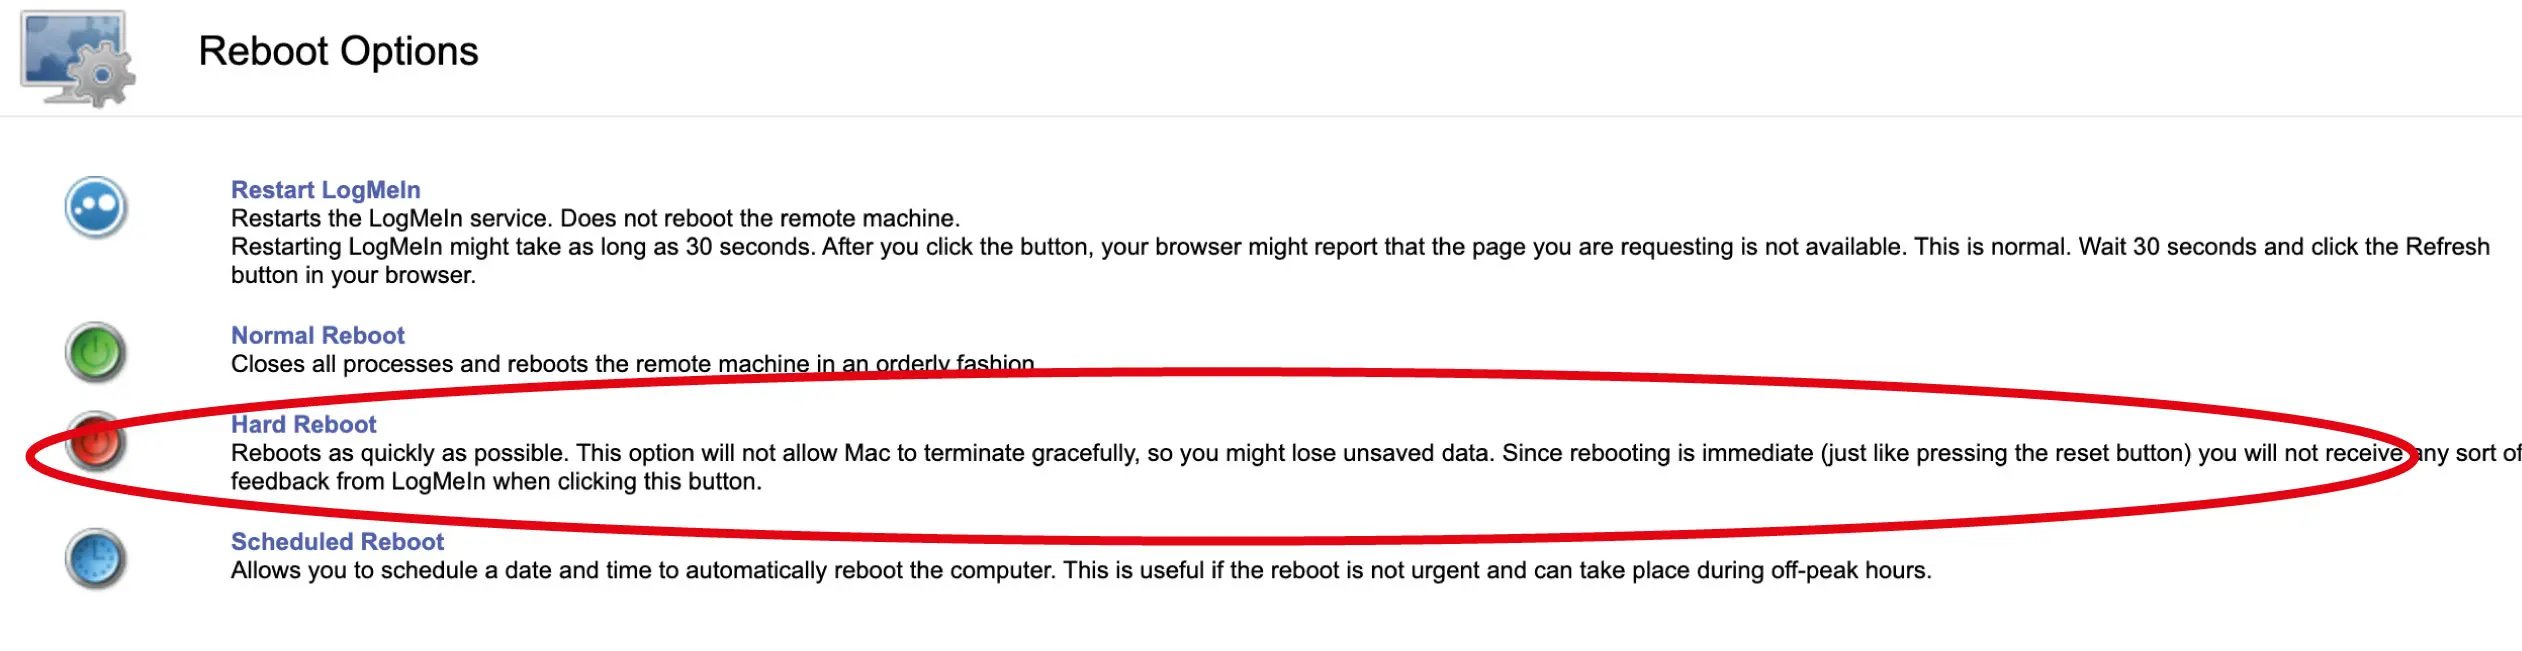Click the 'Reboots as quickly as possible' text

pos(400,453)
